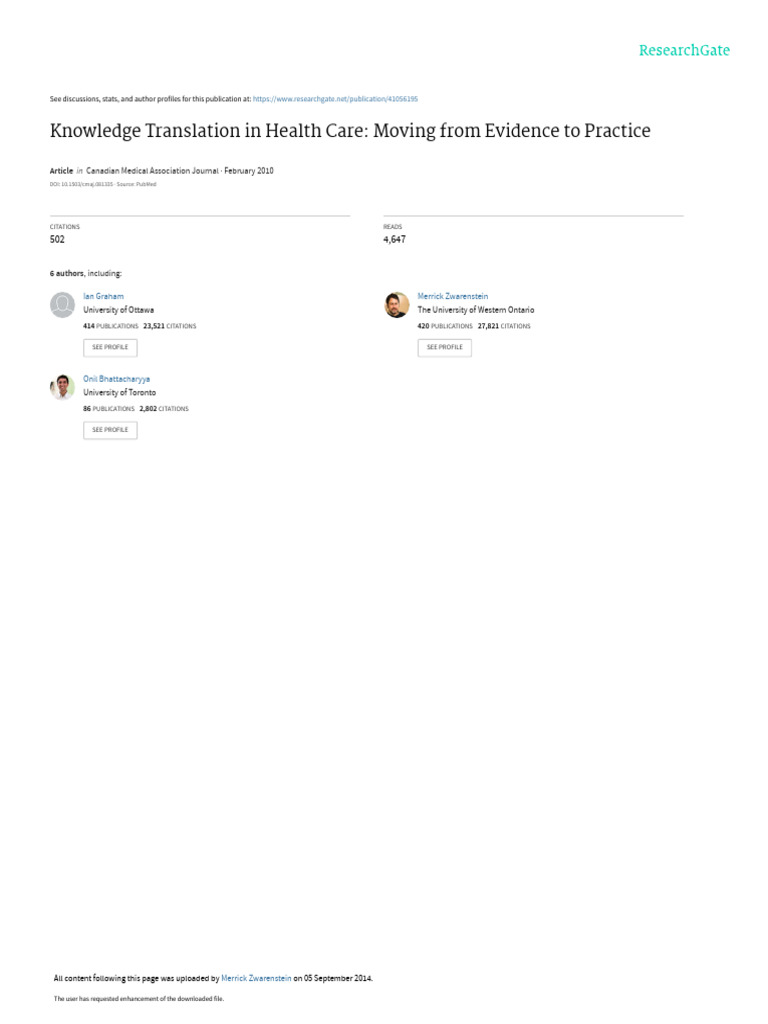Screen dimensions: 768x1024
Task: Click the Canadian Medical Association Journal name
Action: click(152, 170)
